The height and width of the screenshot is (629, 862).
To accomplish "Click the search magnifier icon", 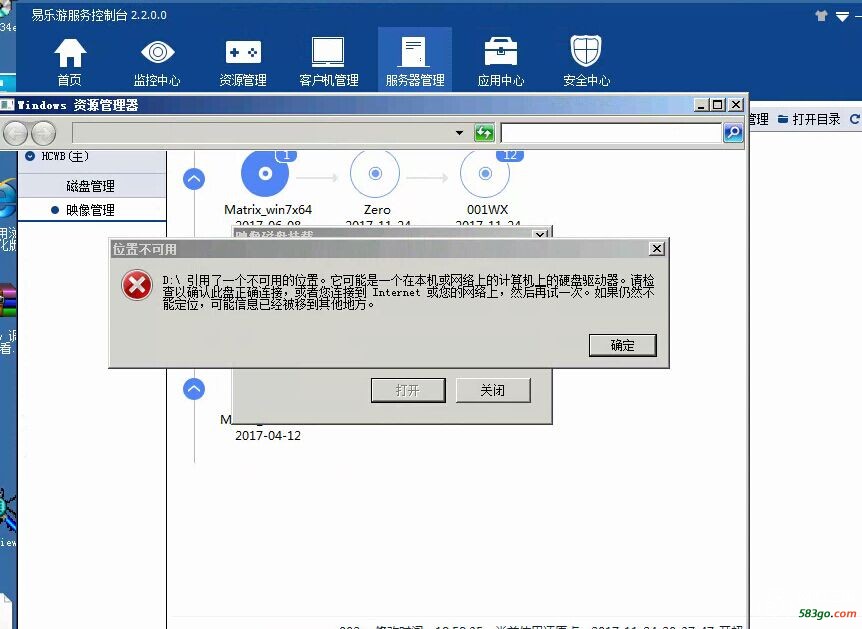I will (x=733, y=133).
